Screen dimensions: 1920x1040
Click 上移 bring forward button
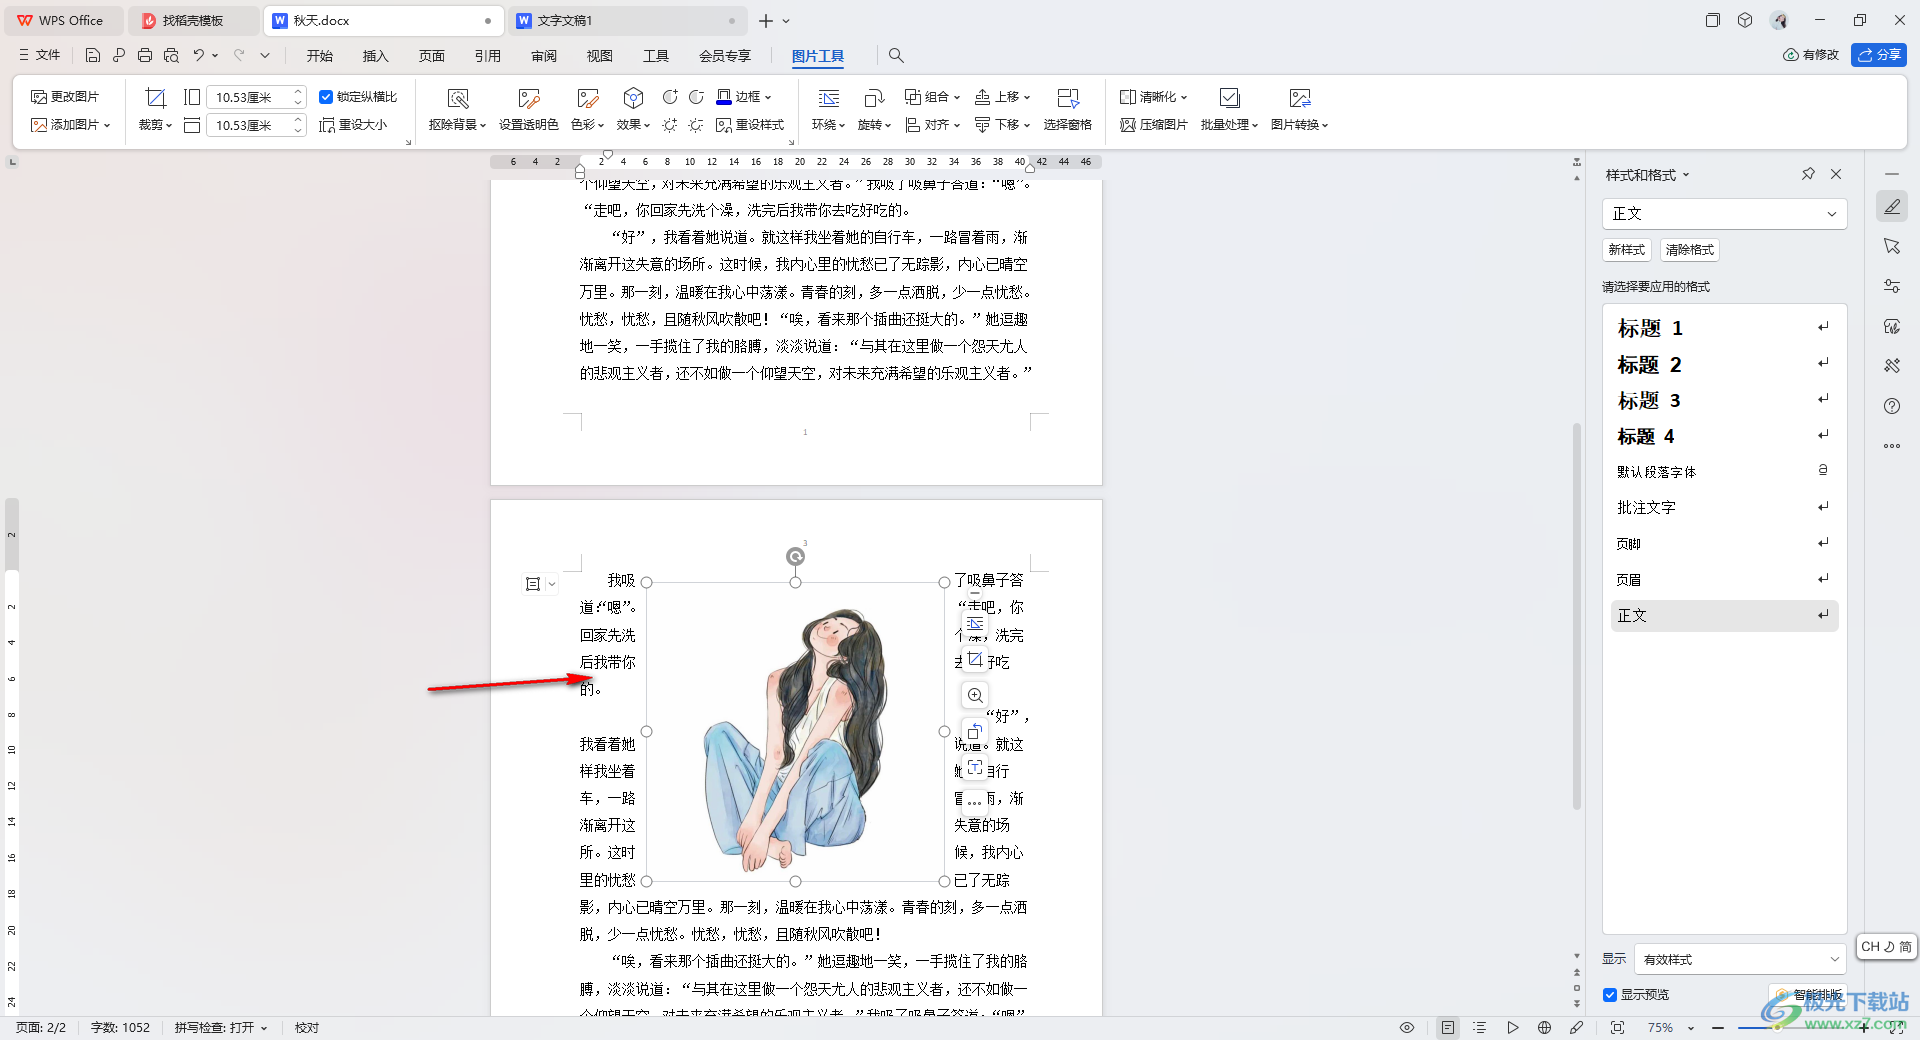pos(1002,97)
